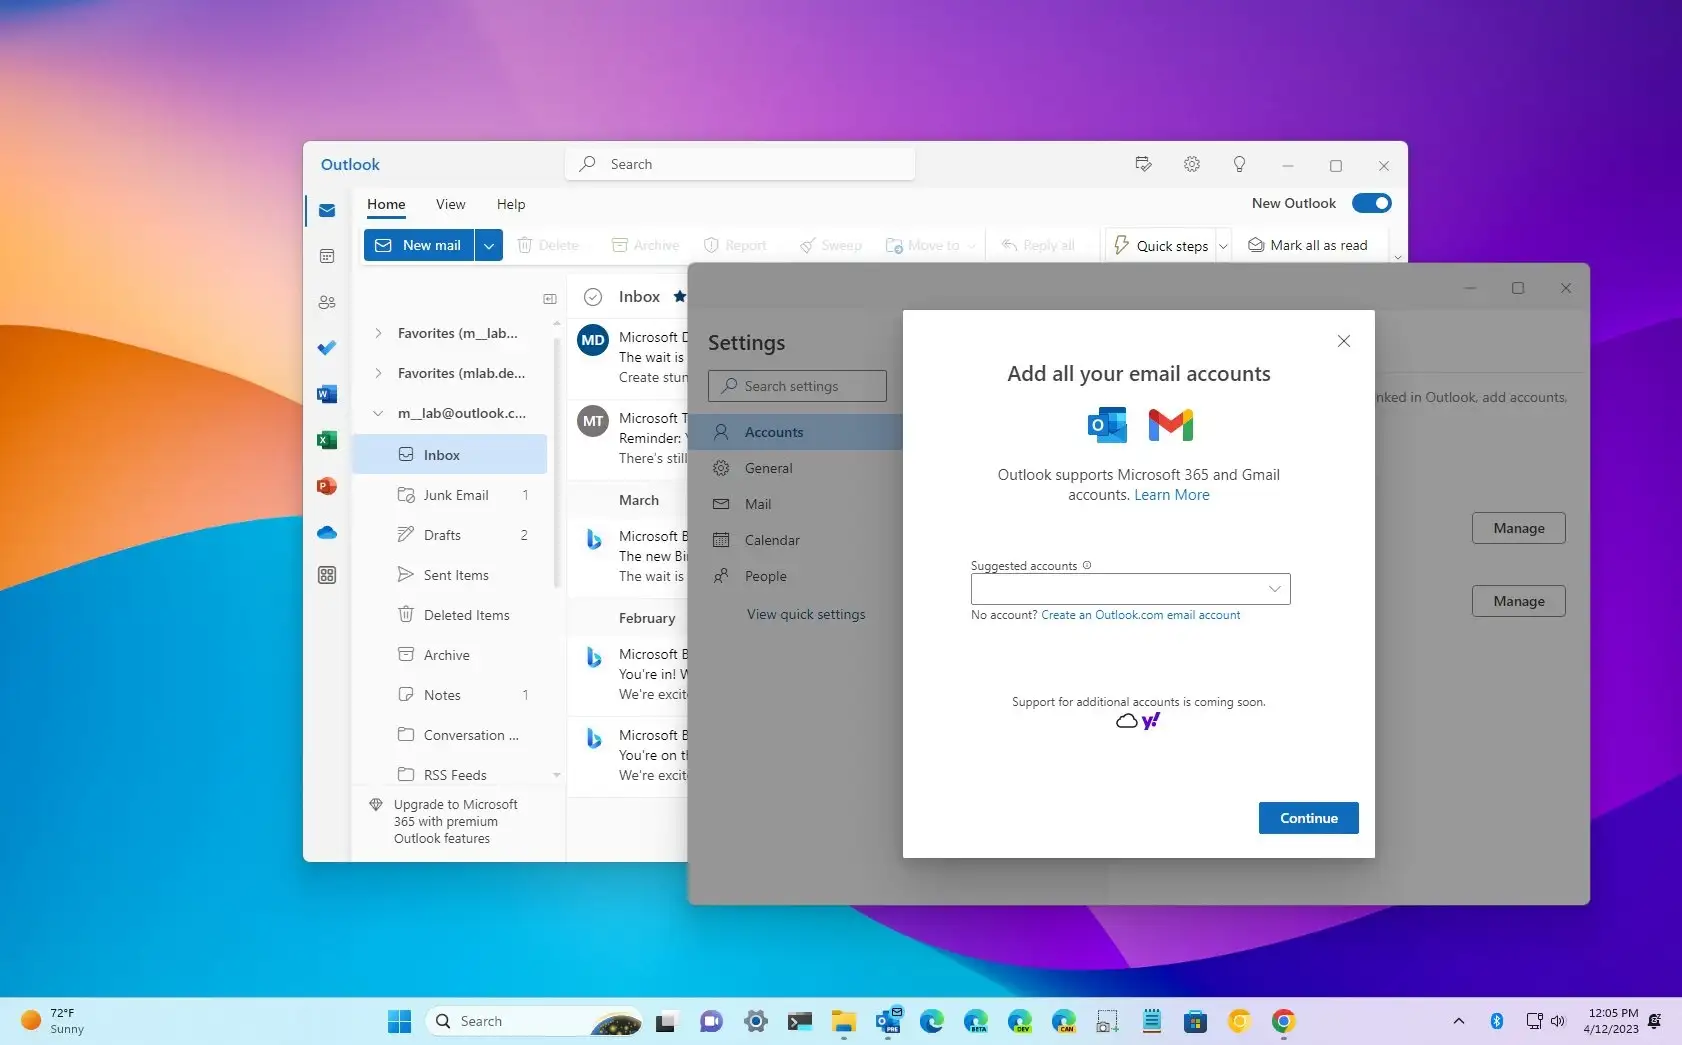Open Calendar from the left app rail
Screen dimensions: 1682x1045
(x=327, y=256)
